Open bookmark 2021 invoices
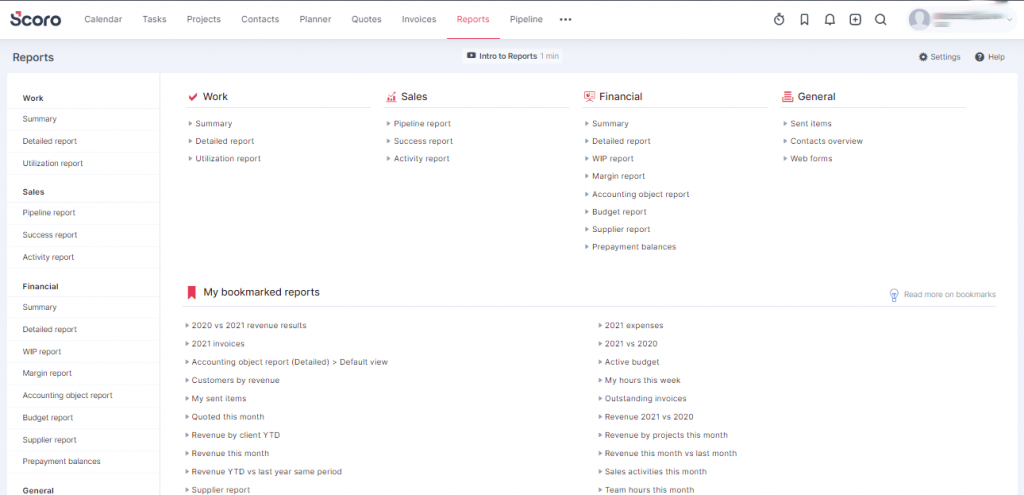Viewport: 1024px width, 495px height. (x=218, y=343)
